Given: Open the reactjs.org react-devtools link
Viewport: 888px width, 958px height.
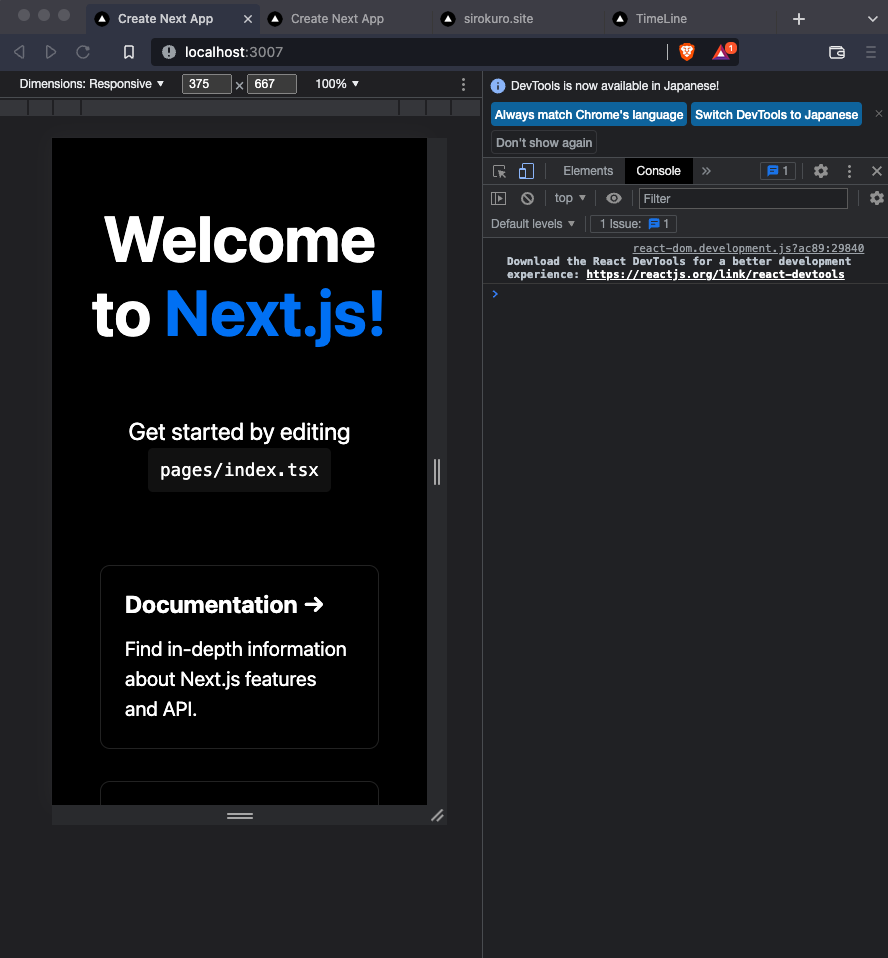Looking at the screenshot, I should click(x=715, y=274).
